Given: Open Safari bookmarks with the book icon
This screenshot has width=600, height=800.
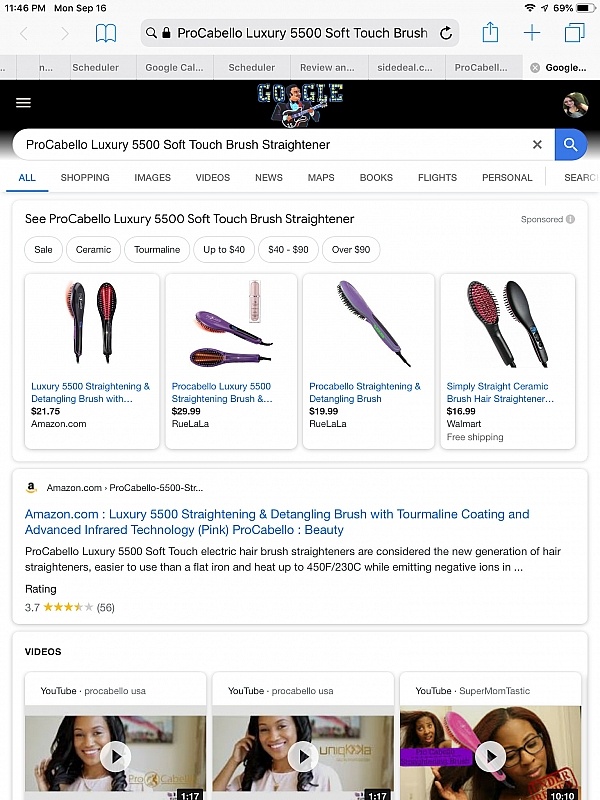Looking at the screenshot, I should pos(106,32).
